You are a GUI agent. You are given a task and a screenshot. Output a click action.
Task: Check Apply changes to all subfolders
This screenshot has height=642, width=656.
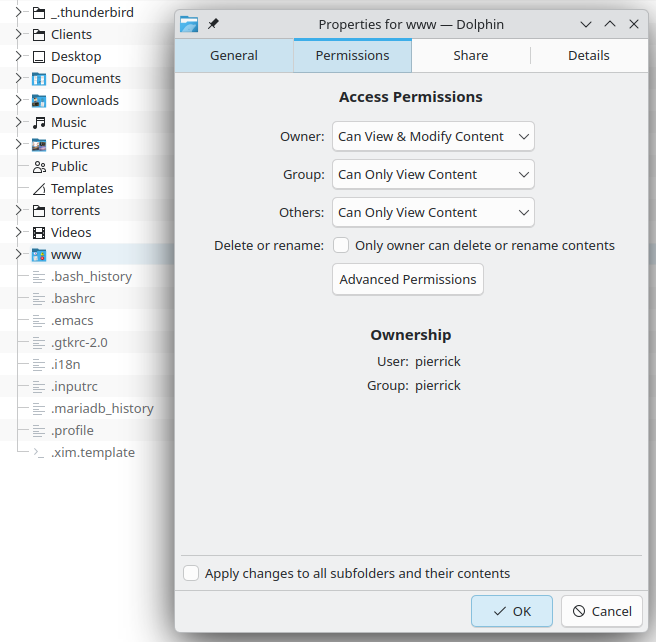[x=191, y=573]
